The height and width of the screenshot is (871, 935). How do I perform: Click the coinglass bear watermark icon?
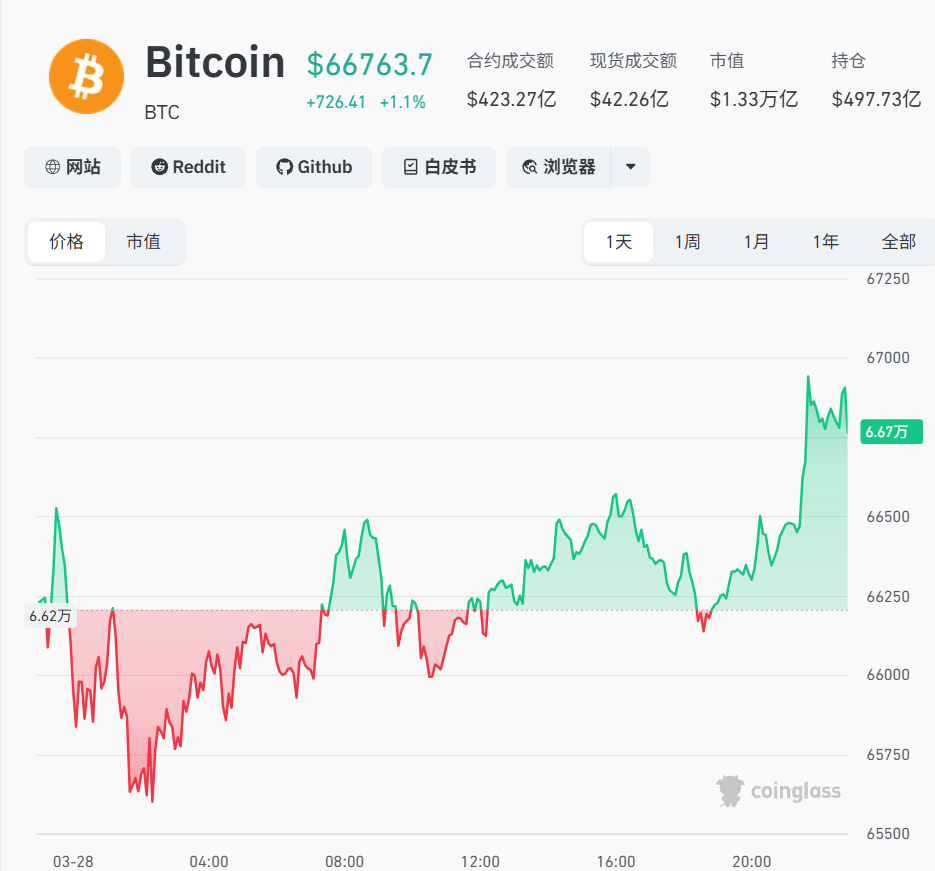coord(731,790)
